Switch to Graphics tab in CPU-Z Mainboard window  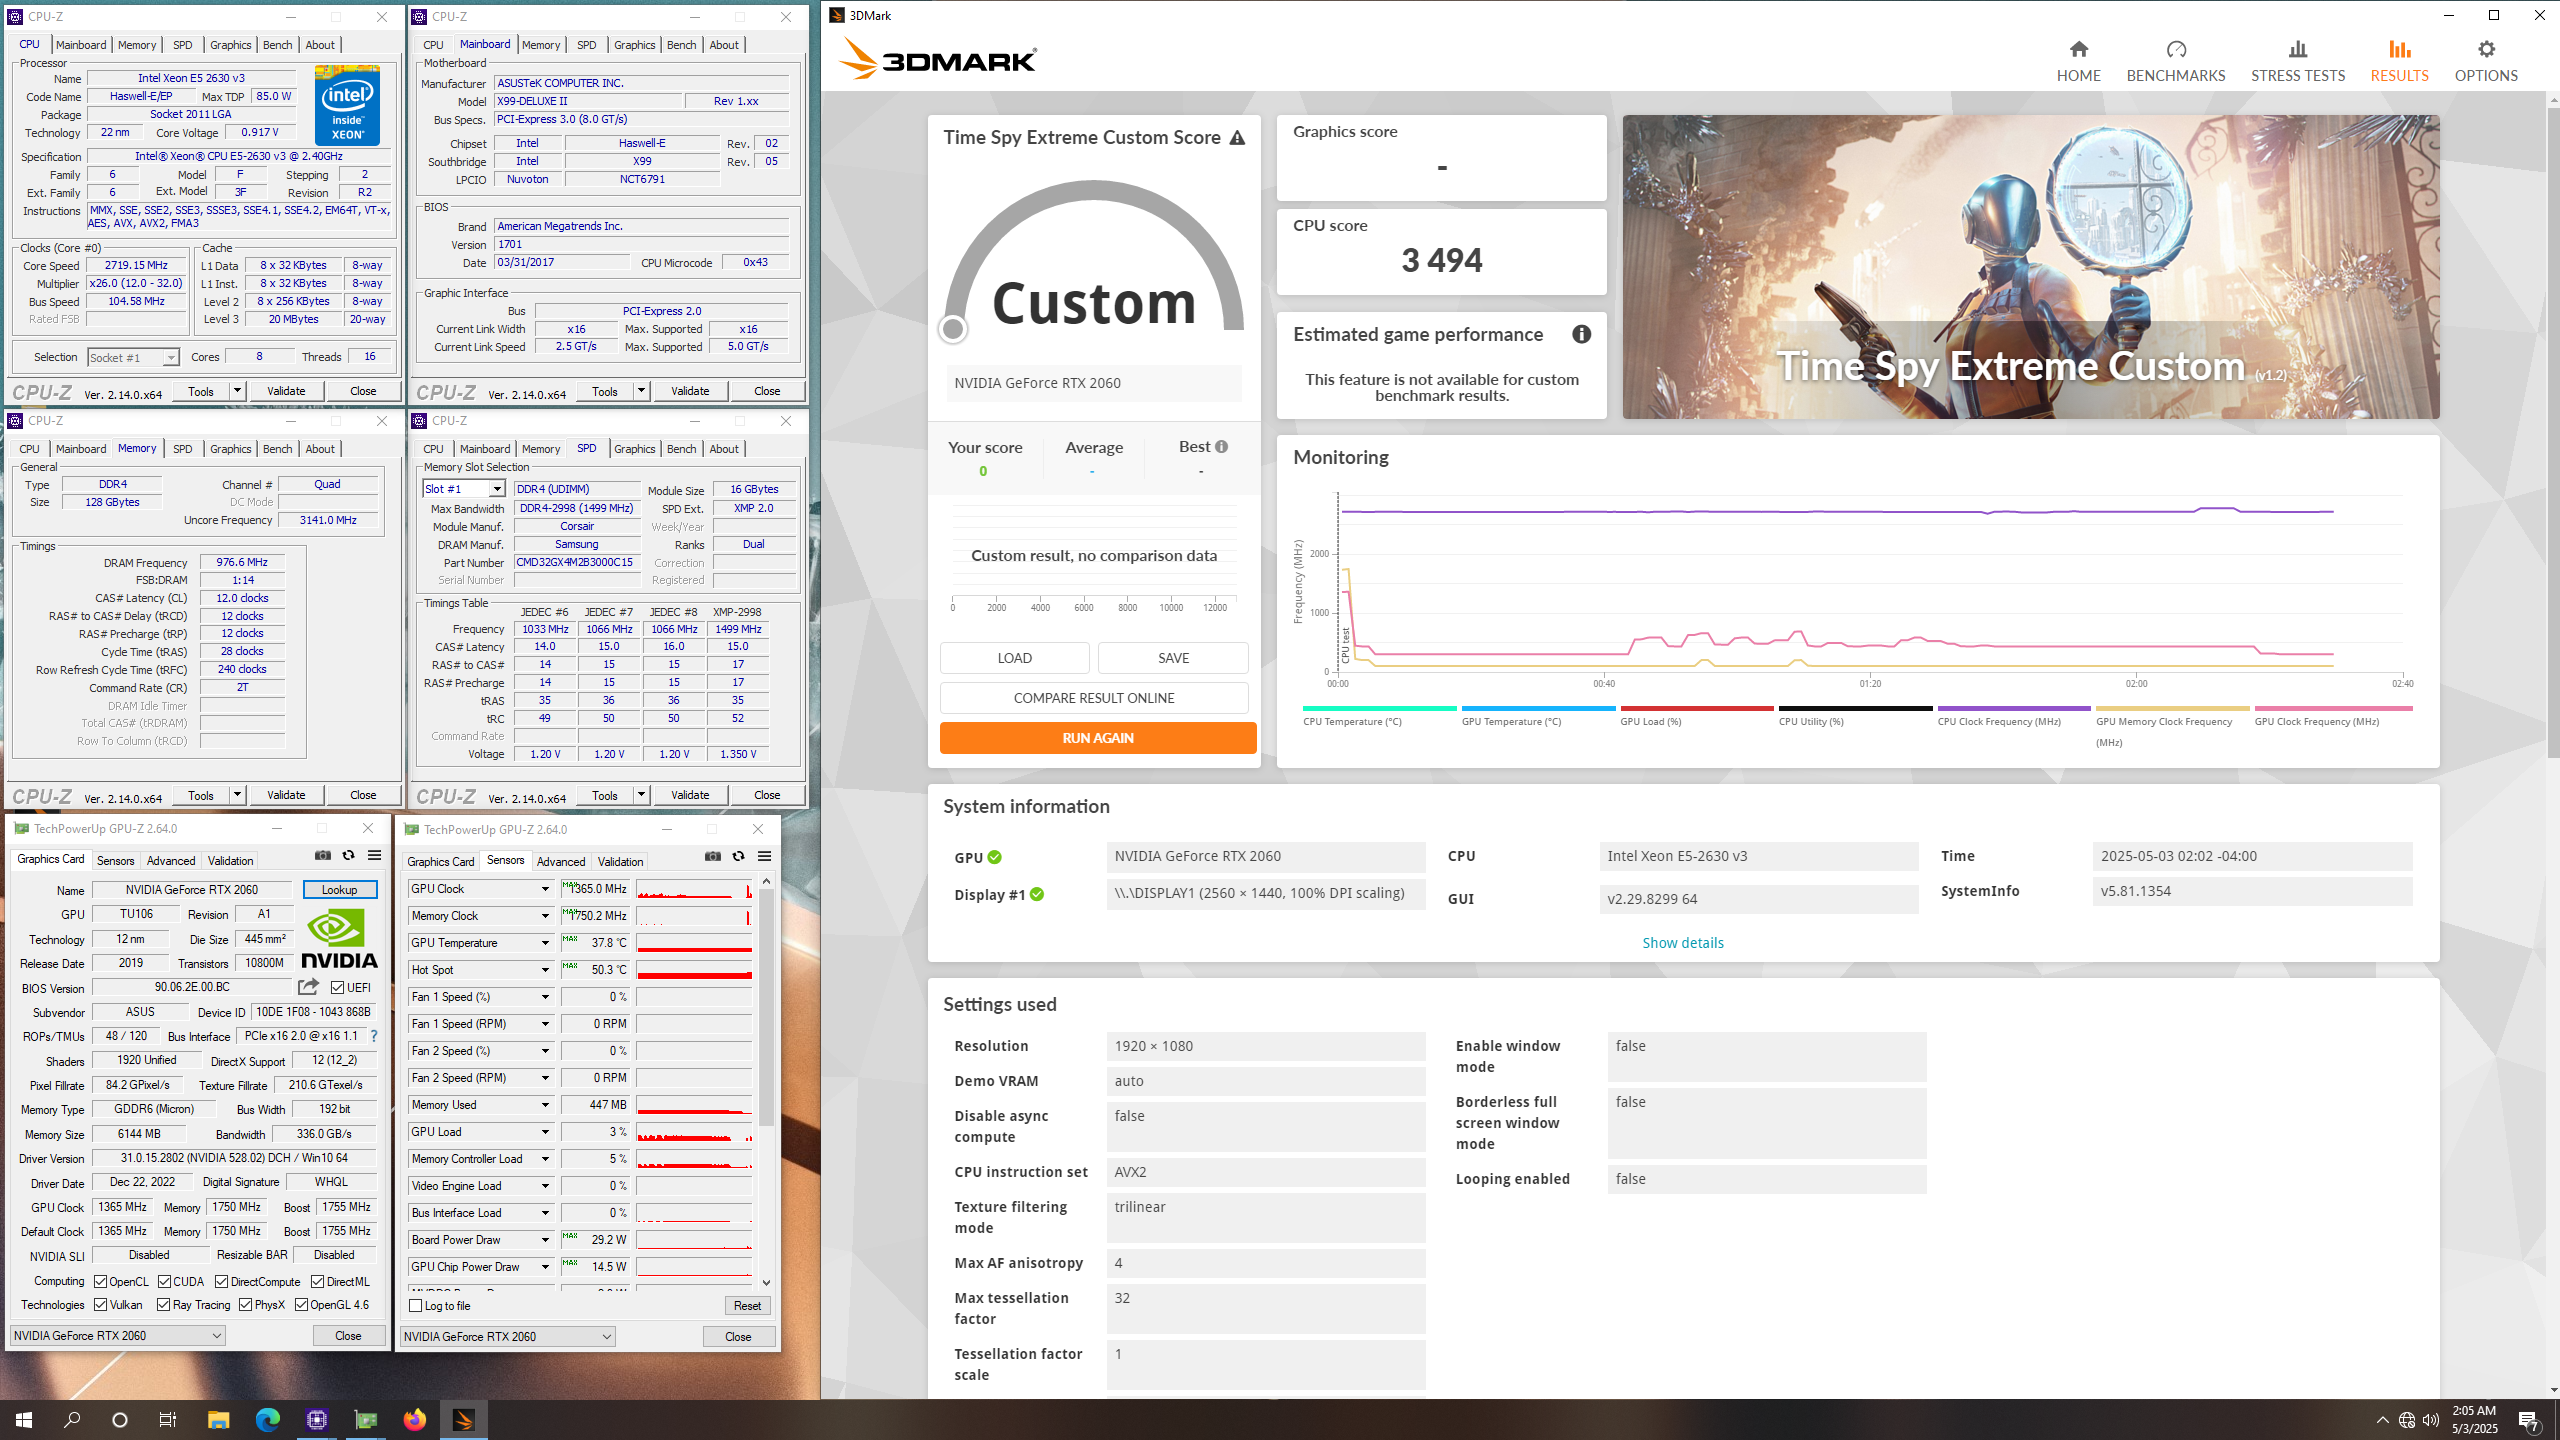(634, 45)
